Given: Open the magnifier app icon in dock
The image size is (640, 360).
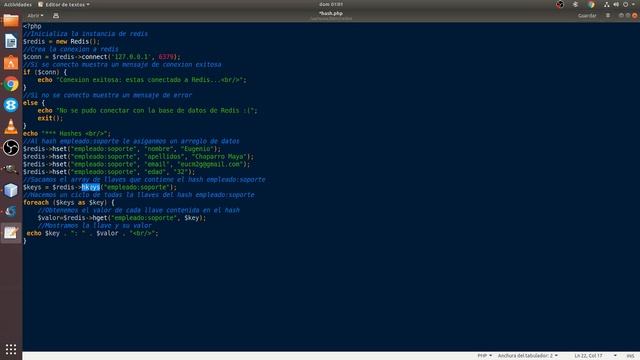Looking at the screenshot, I should click(x=11, y=169).
